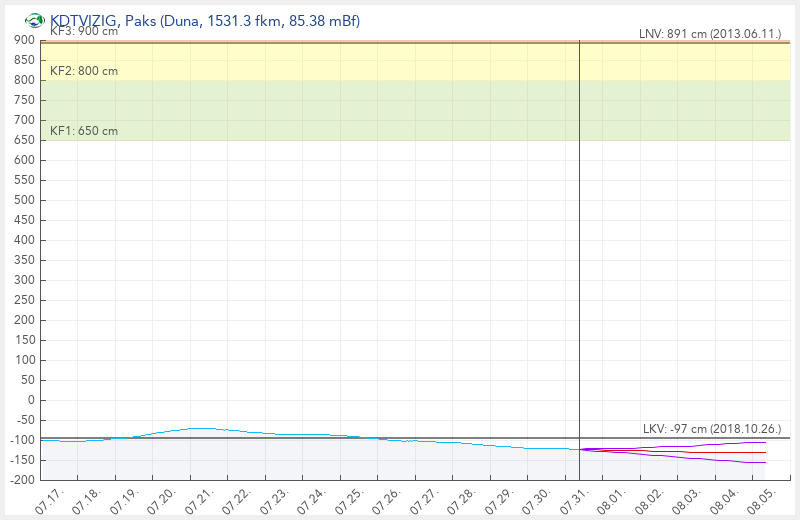Click the x-axis date 07.17.
The height and width of the screenshot is (520, 800).
[49, 500]
